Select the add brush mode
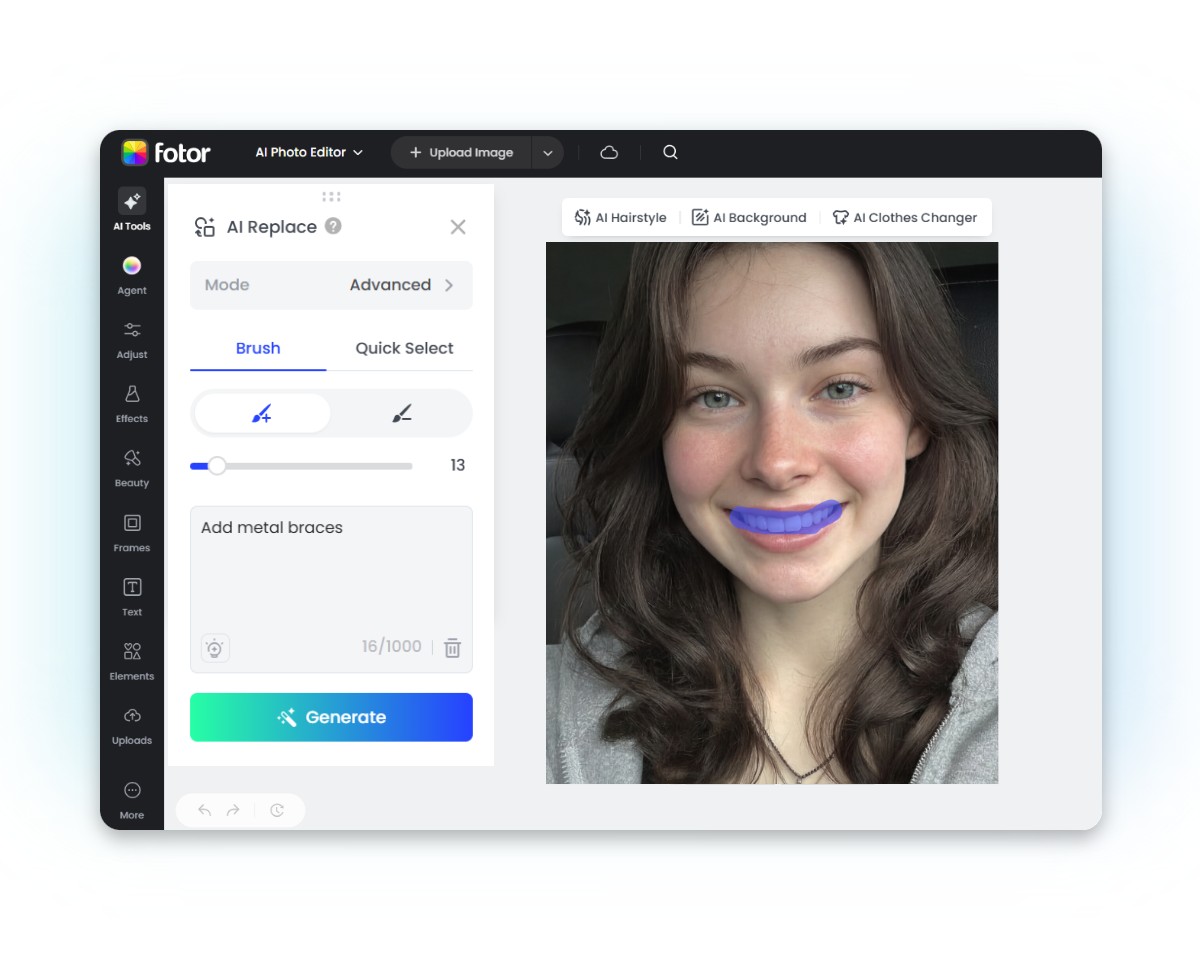The image size is (1200, 960). [x=262, y=413]
